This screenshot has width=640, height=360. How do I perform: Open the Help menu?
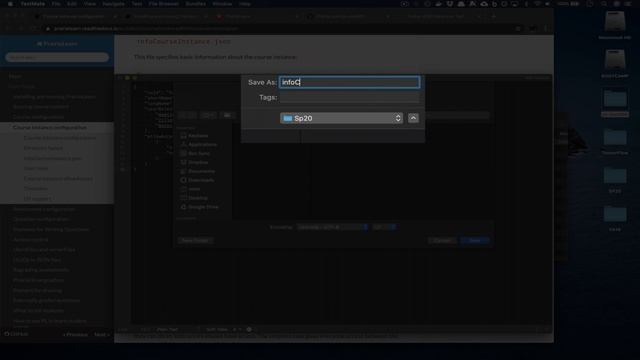coord(244,4)
